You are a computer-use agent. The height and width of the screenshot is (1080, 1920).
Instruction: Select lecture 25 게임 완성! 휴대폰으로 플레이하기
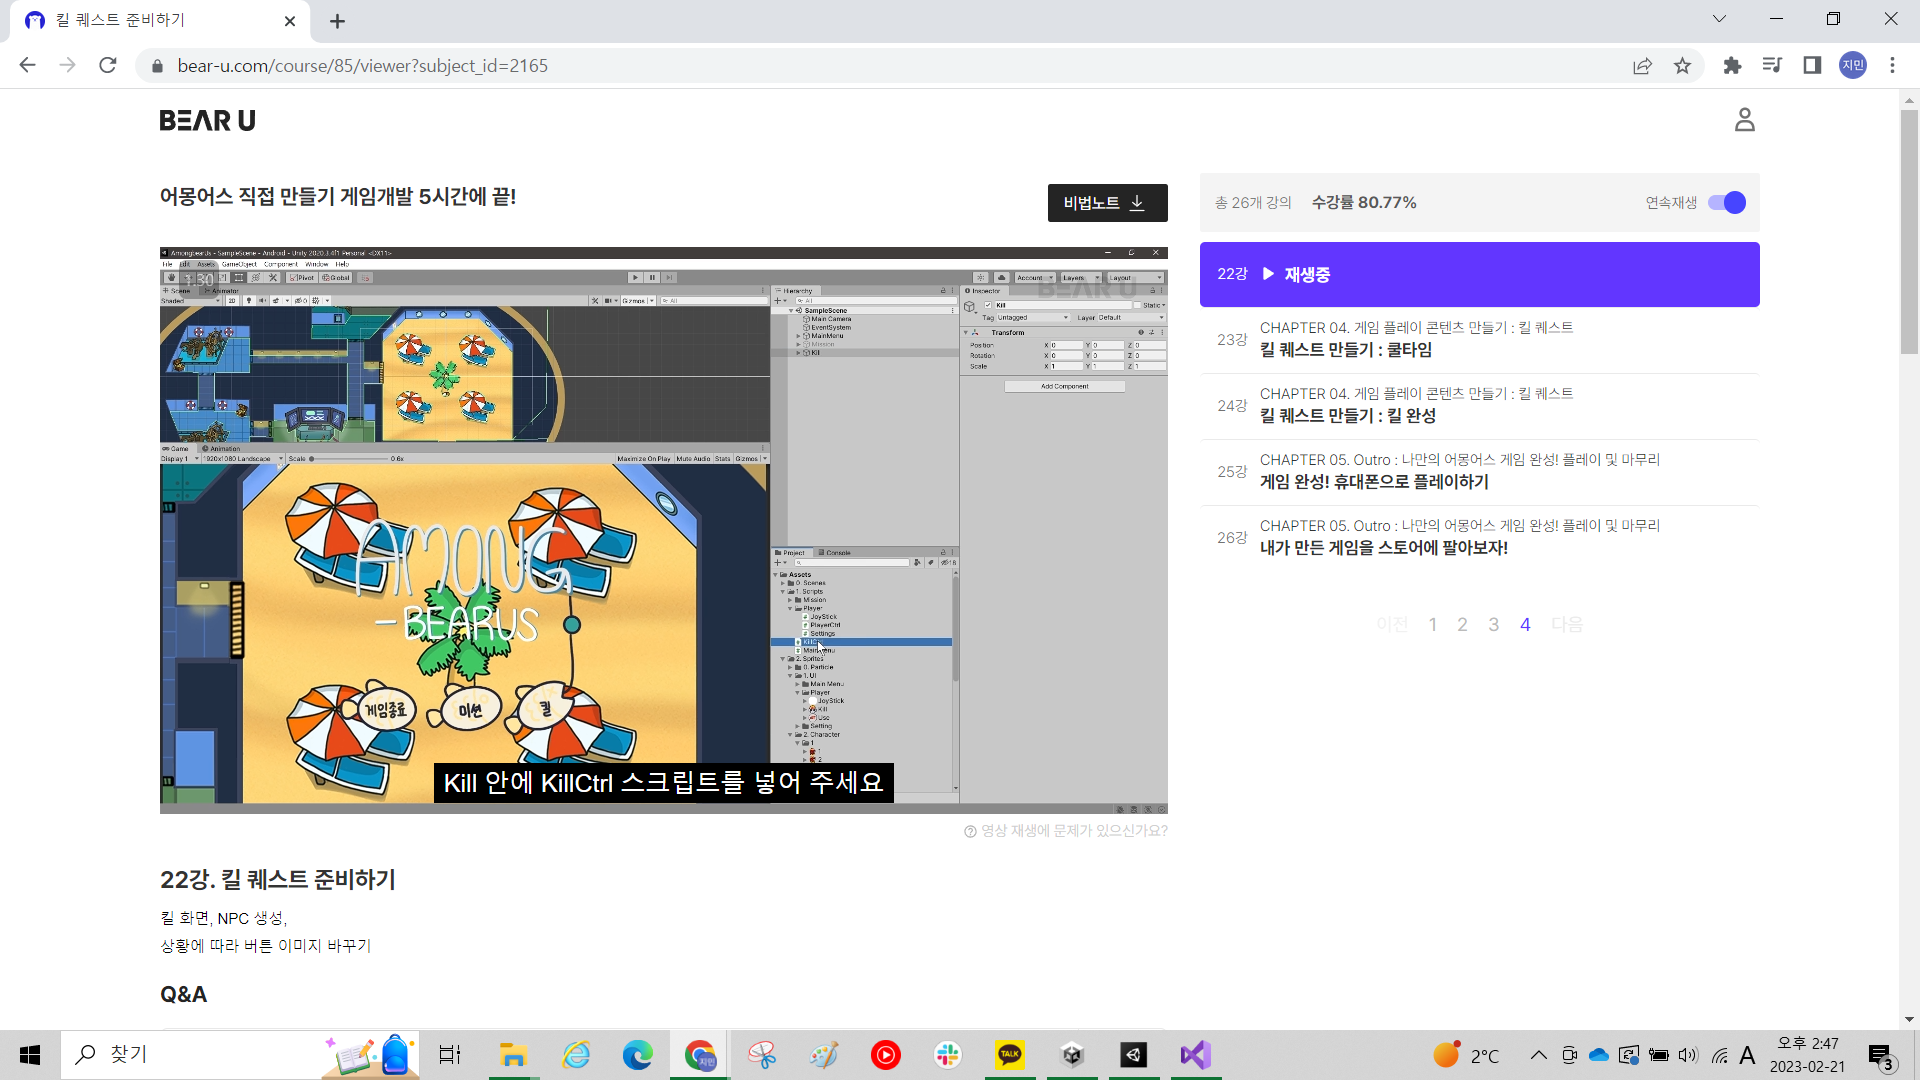(x=1373, y=482)
